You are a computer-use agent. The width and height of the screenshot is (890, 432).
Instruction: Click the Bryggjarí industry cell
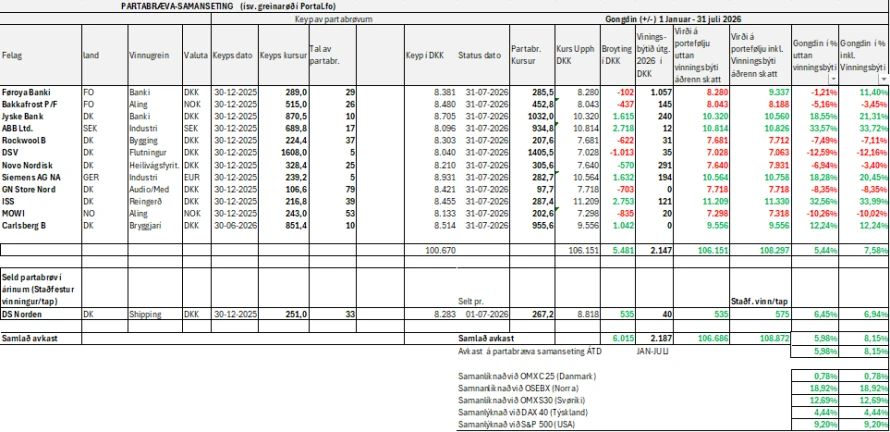tap(154, 225)
